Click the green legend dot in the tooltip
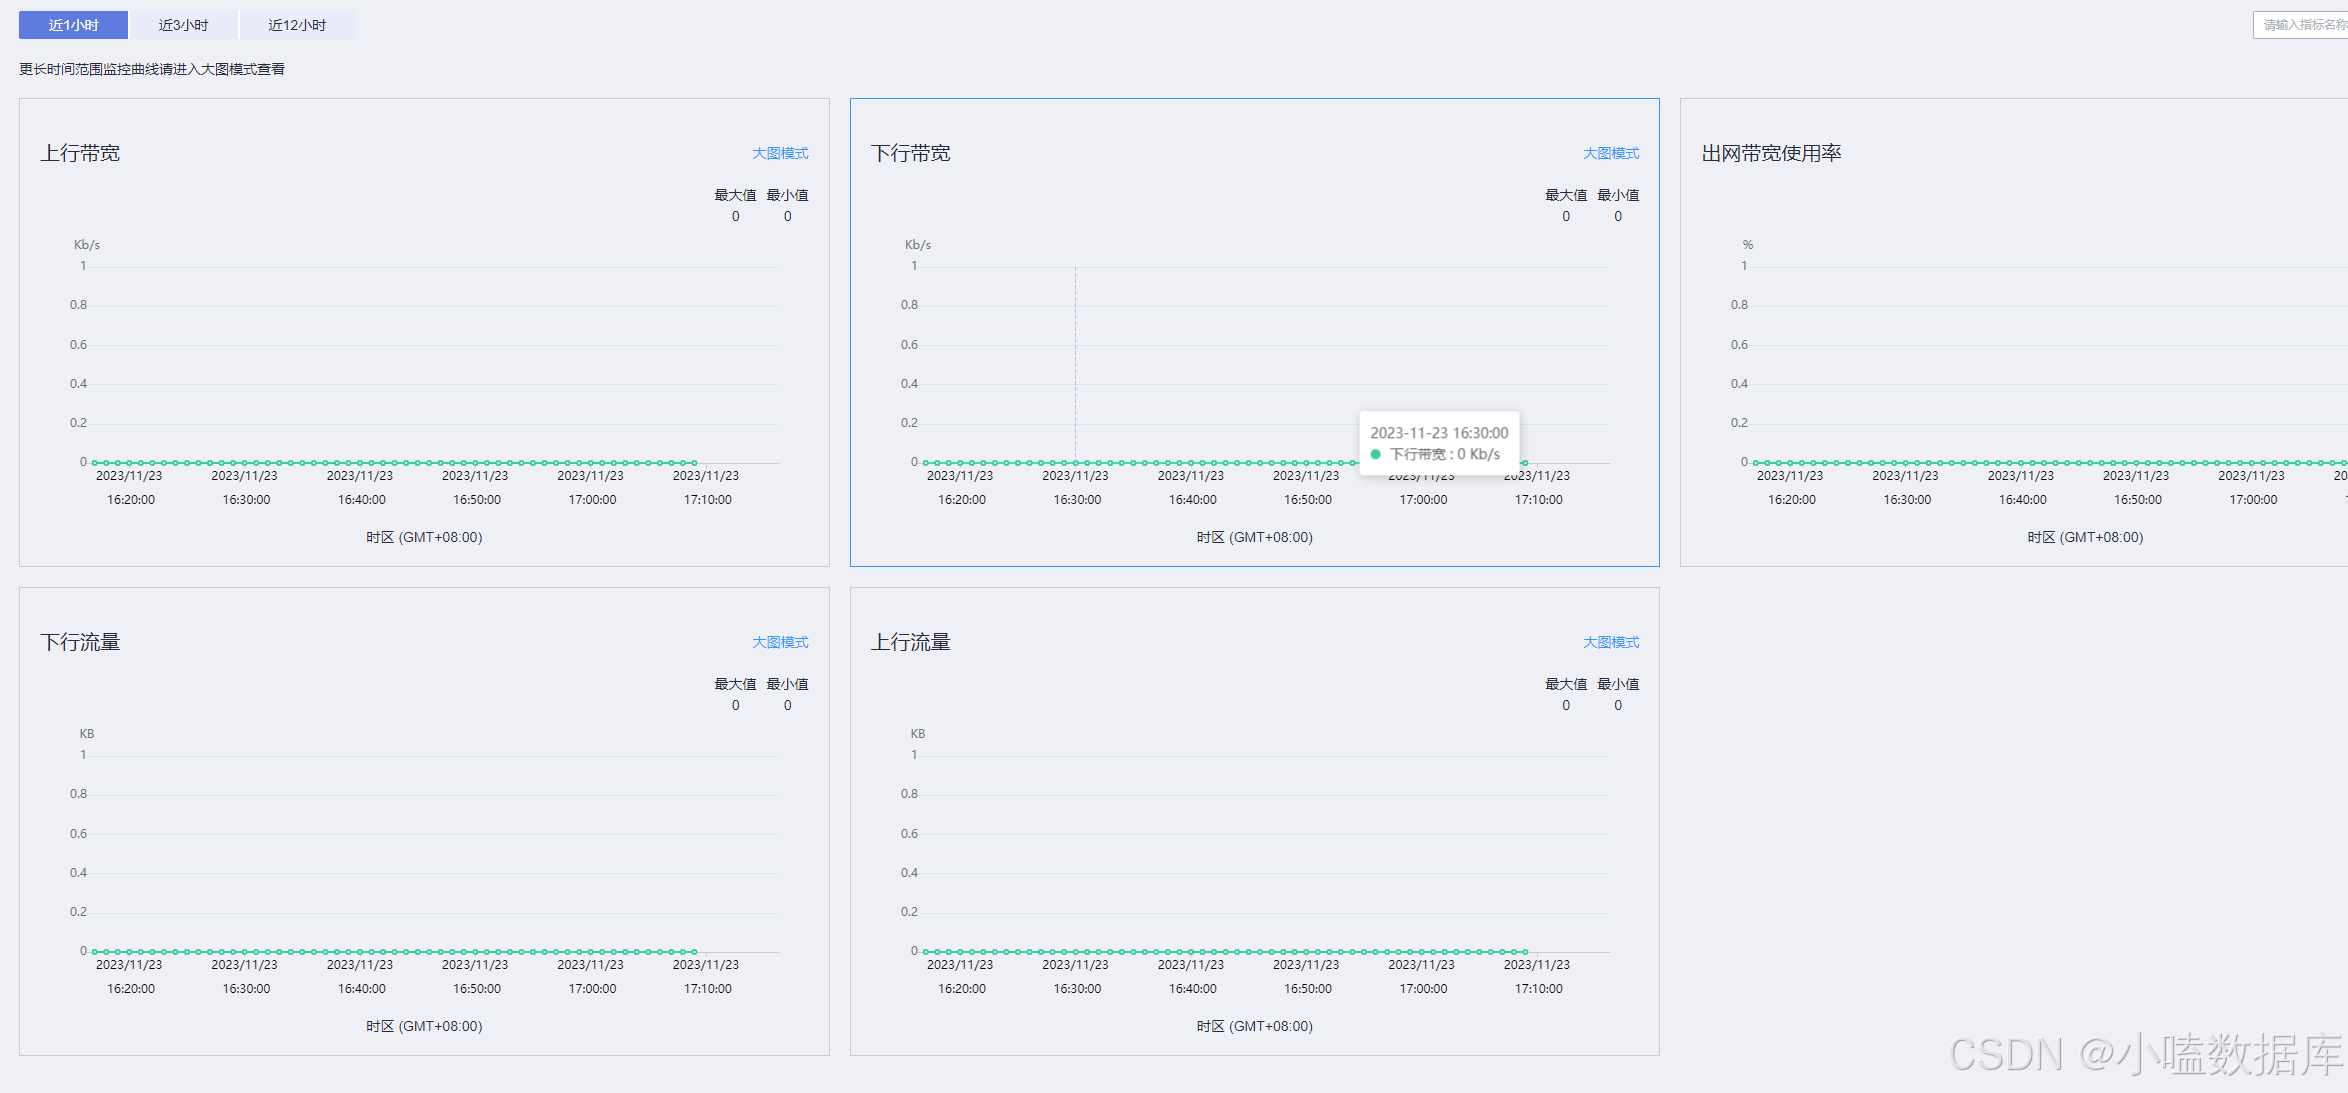 tap(1376, 454)
